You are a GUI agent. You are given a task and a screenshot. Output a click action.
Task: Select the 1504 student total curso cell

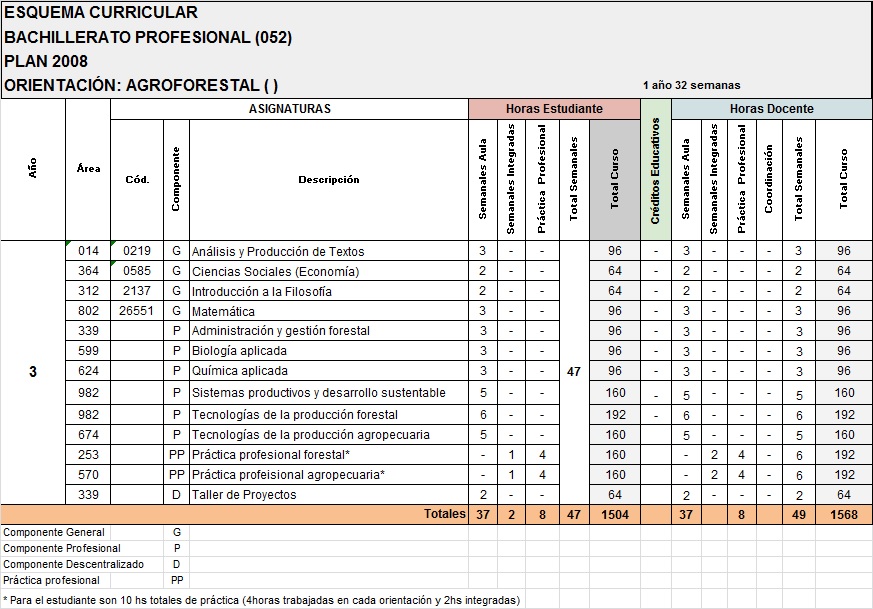point(614,514)
